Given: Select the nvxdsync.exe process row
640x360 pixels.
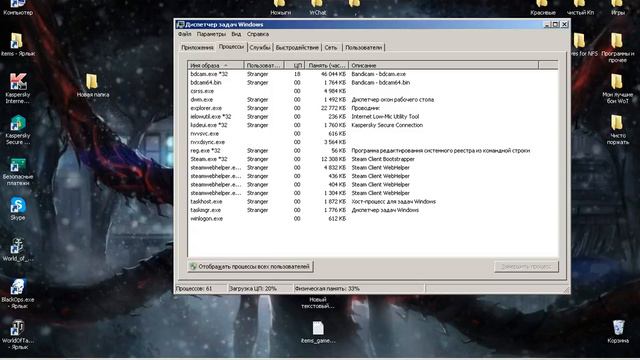Looking at the screenshot, I should 373,142.
